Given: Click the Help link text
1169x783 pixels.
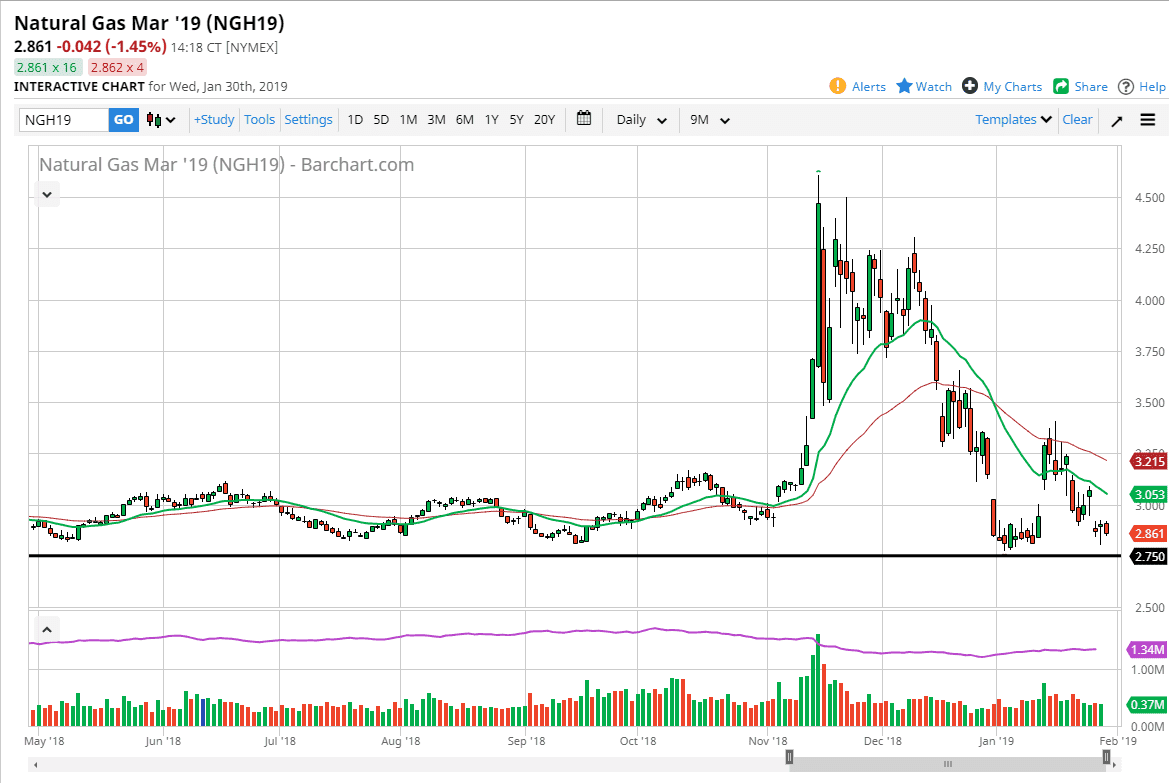Looking at the screenshot, I should tap(1152, 87).
